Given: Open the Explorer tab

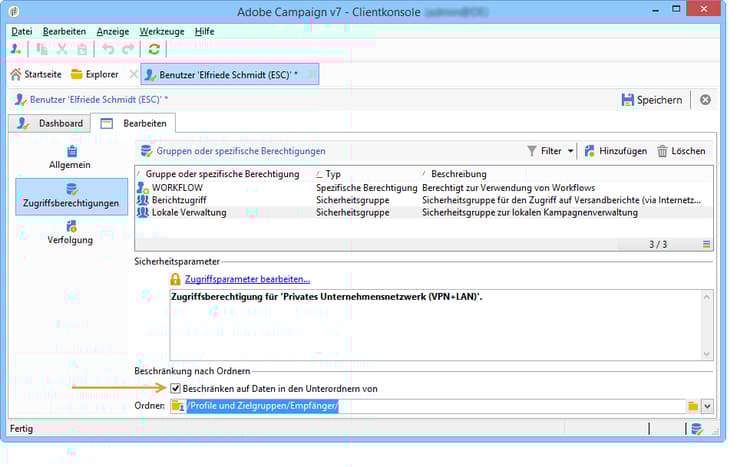Looking at the screenshot, I should click(95, 74).
